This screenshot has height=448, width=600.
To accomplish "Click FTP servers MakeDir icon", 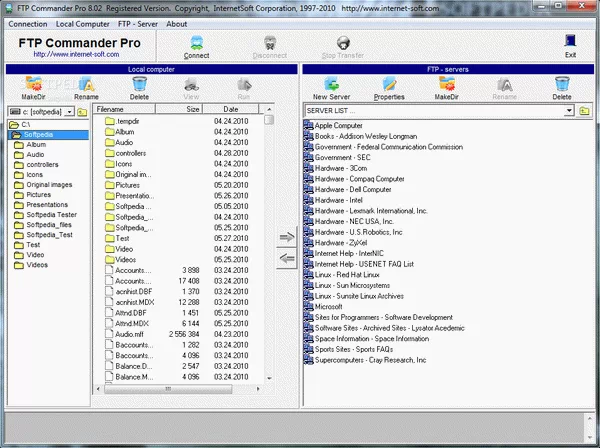I will tap(447, 84).
